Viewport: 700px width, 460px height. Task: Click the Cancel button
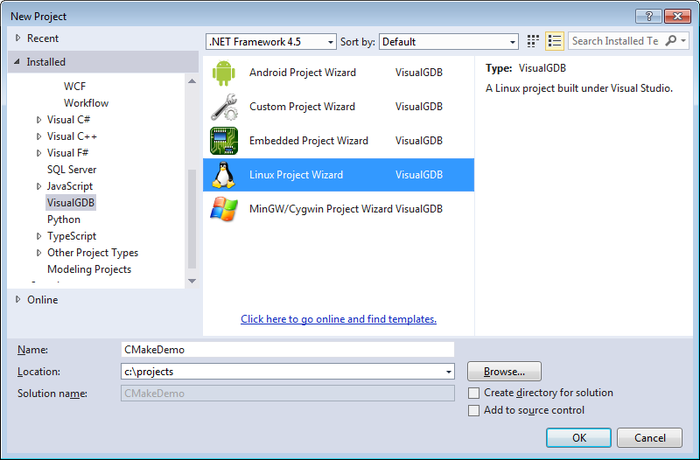[x=650, y=438]
